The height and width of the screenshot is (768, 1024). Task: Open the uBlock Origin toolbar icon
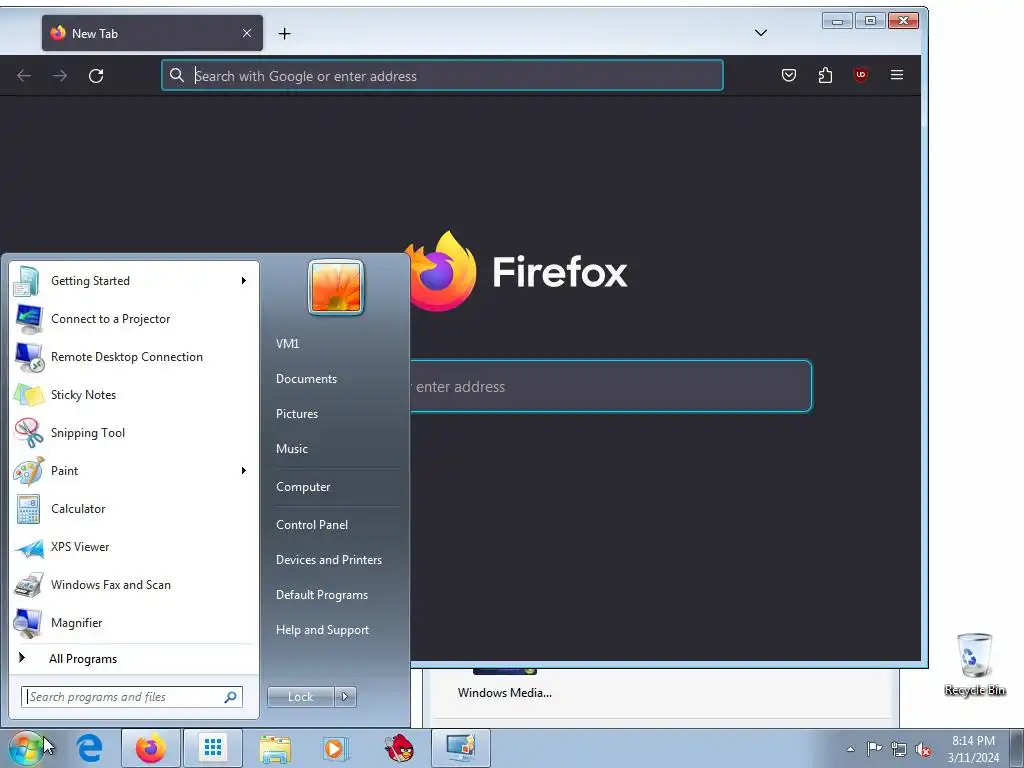pos(861,75)
